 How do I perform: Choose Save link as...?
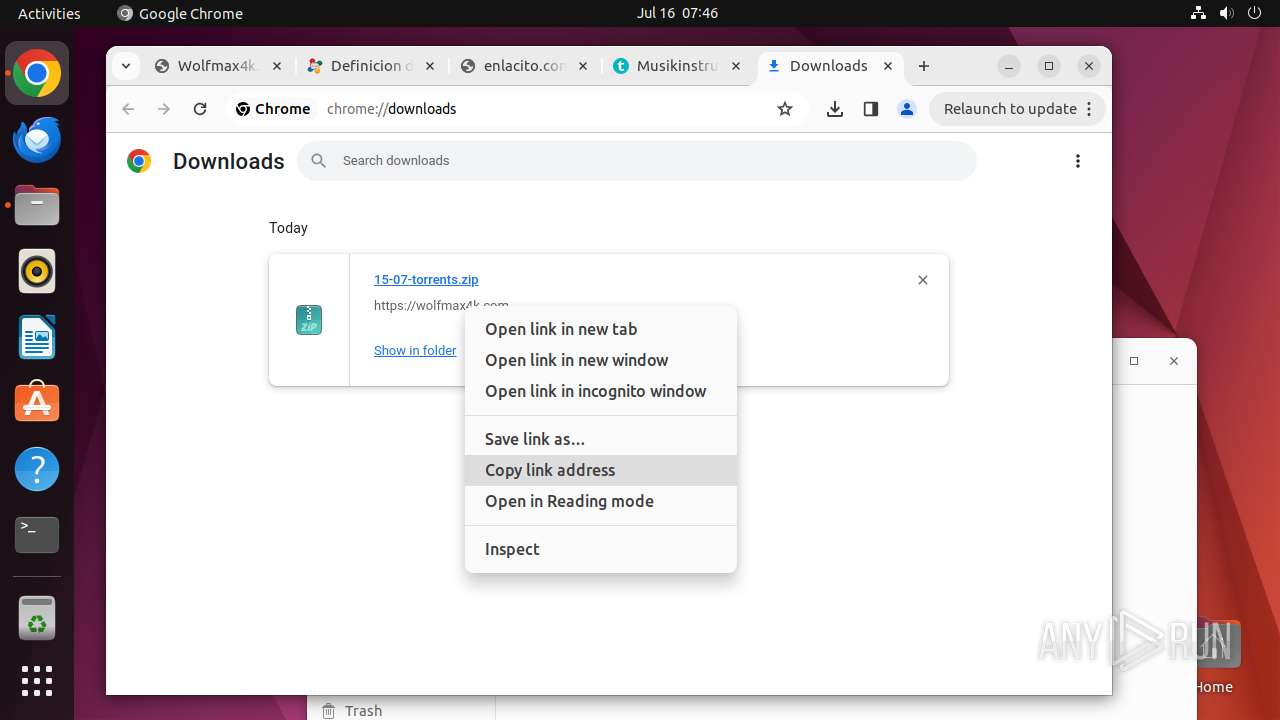pyautogui.click(x=601, y=439)
